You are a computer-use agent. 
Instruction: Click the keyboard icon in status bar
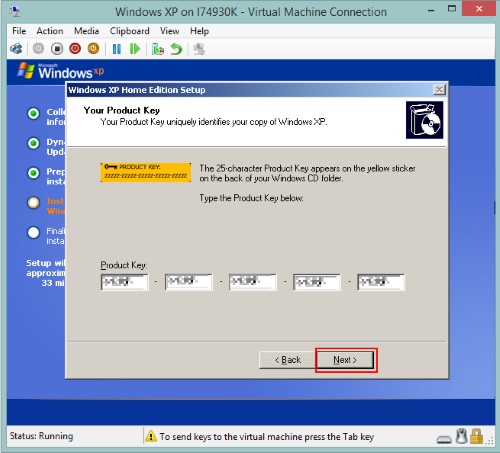(x=444, y=440)
